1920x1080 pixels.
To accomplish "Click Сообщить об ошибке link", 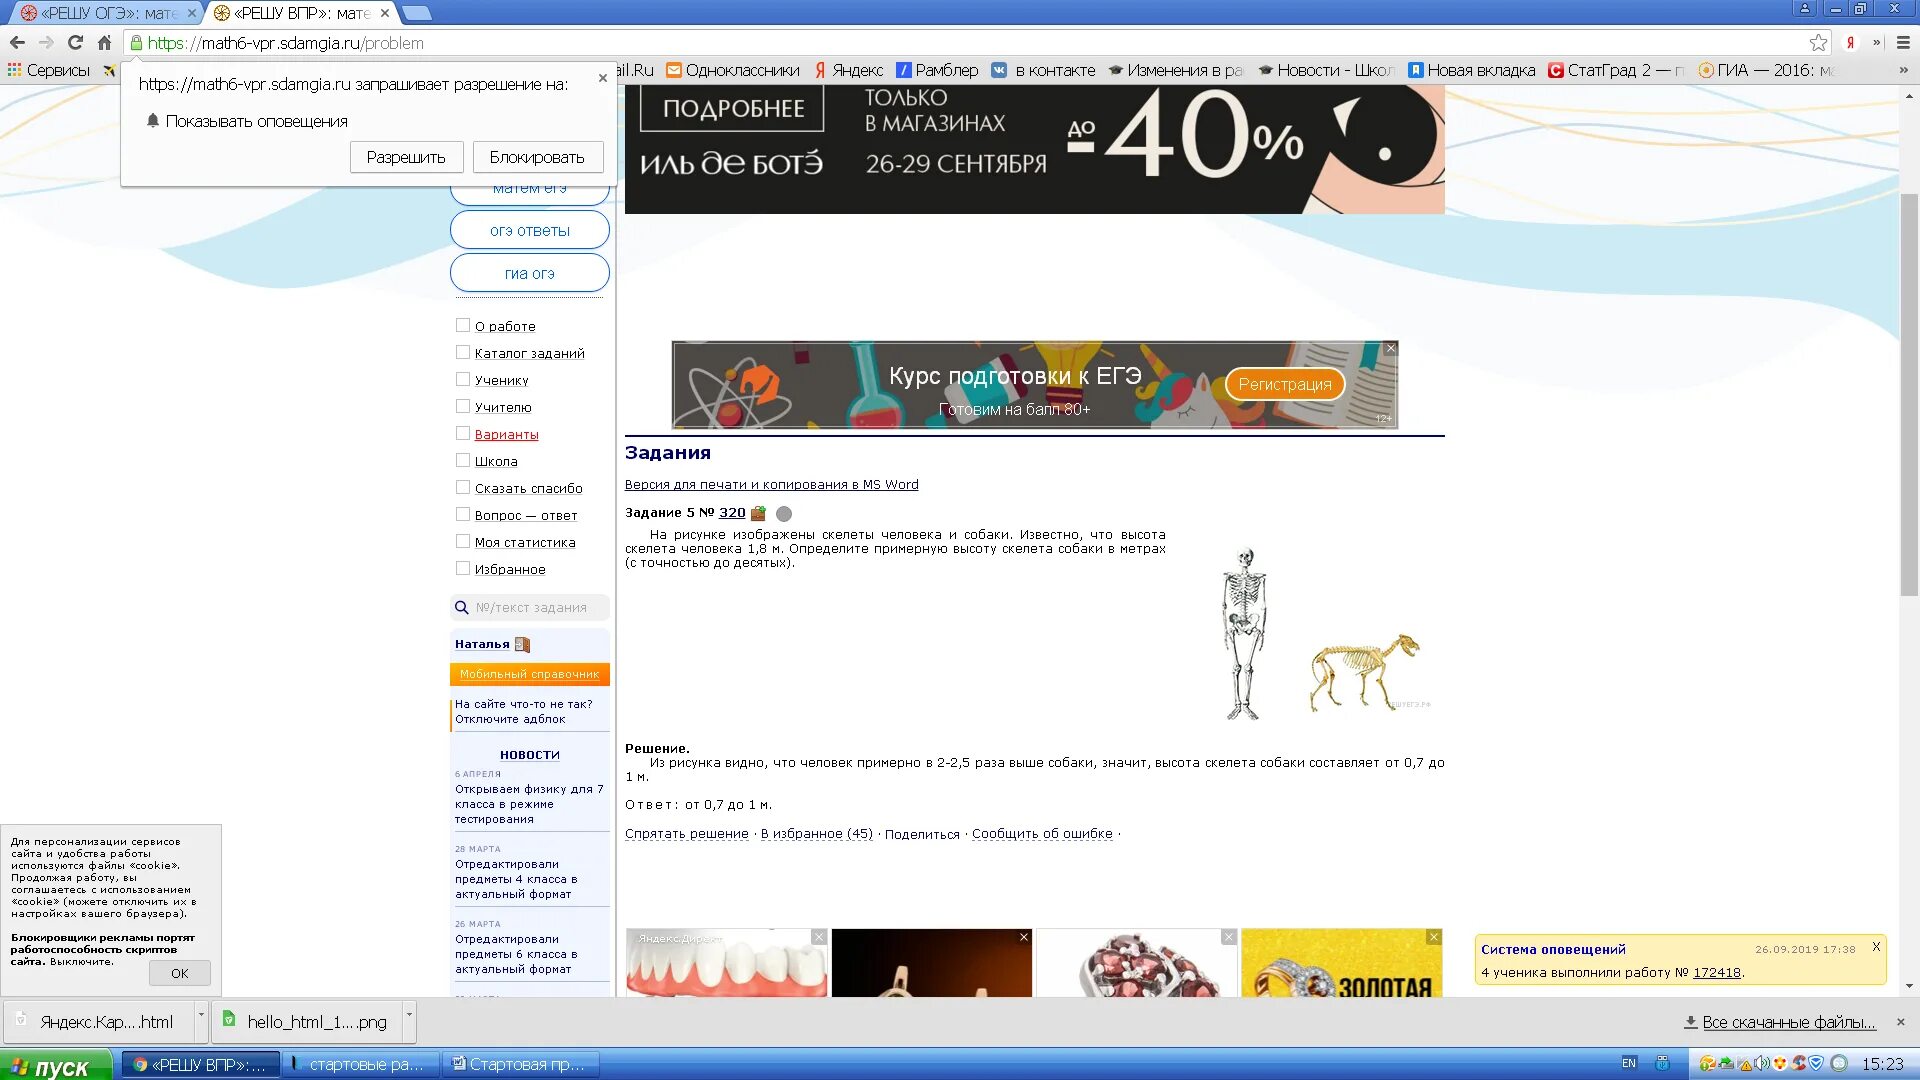I will pyautogui.click(x=1042, y=834).
